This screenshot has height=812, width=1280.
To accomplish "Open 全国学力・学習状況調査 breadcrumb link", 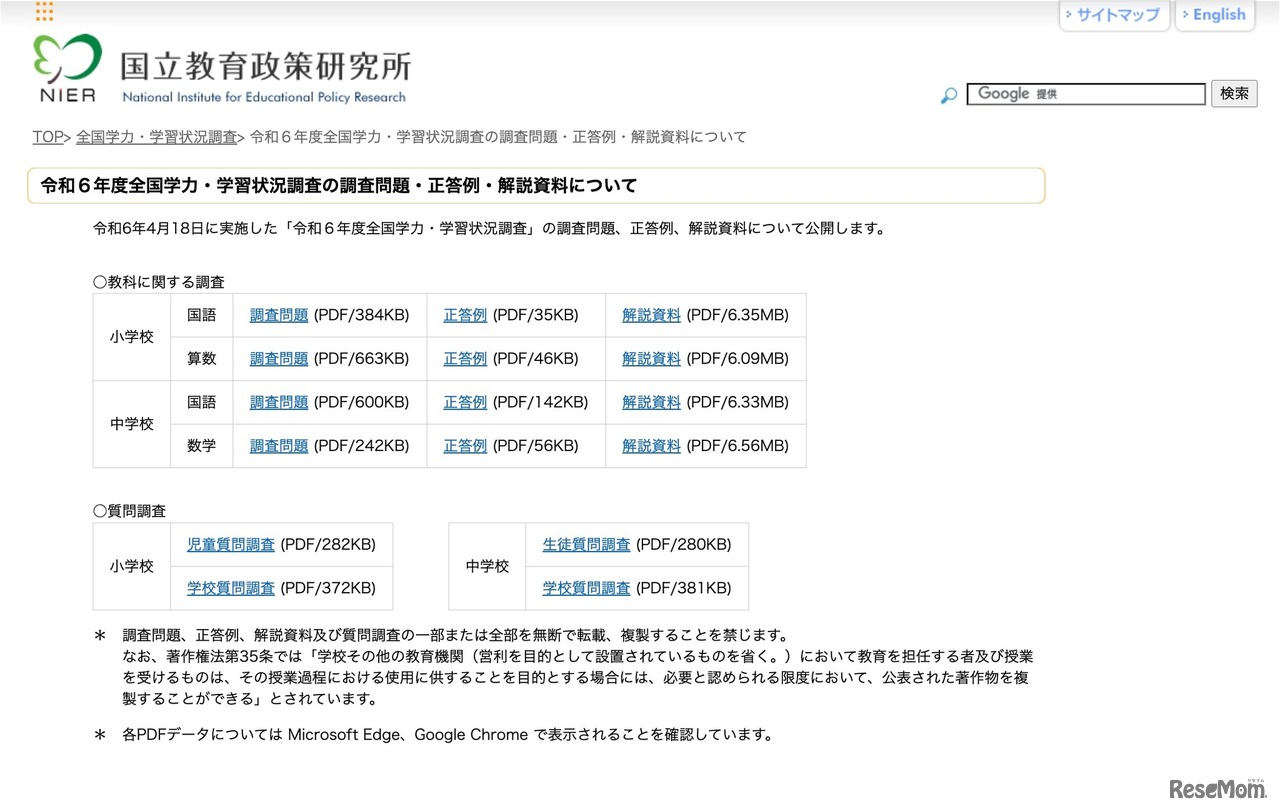I will point(156,137).
